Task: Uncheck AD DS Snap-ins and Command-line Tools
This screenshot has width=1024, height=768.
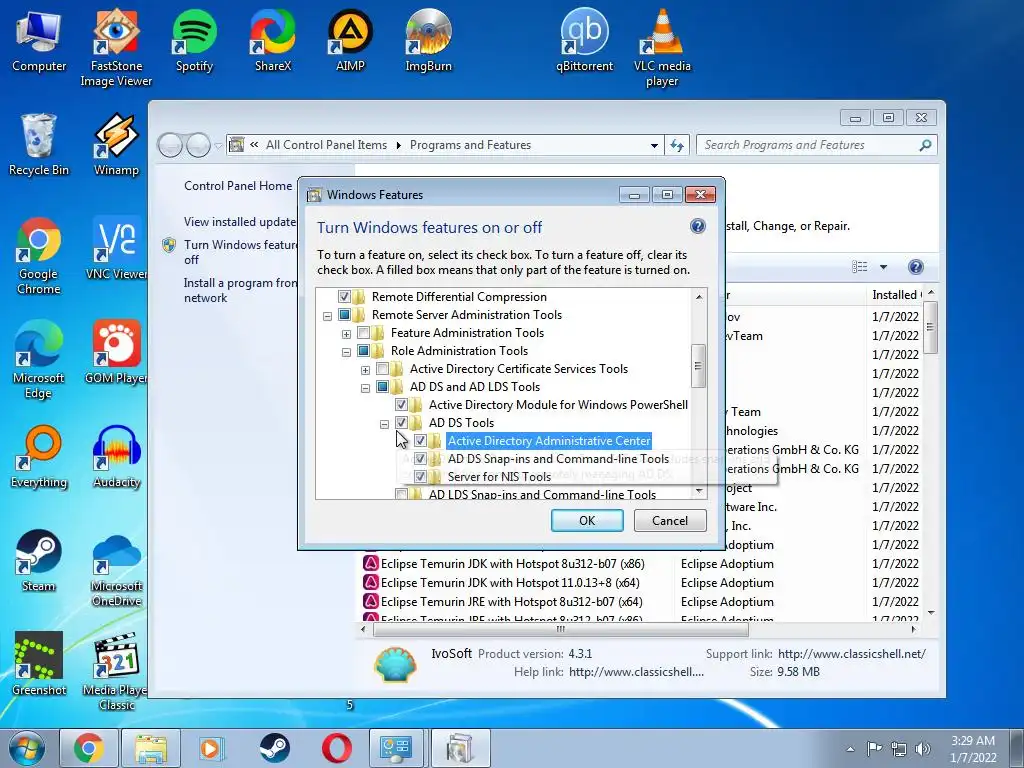Action: (x=420, y=458)
